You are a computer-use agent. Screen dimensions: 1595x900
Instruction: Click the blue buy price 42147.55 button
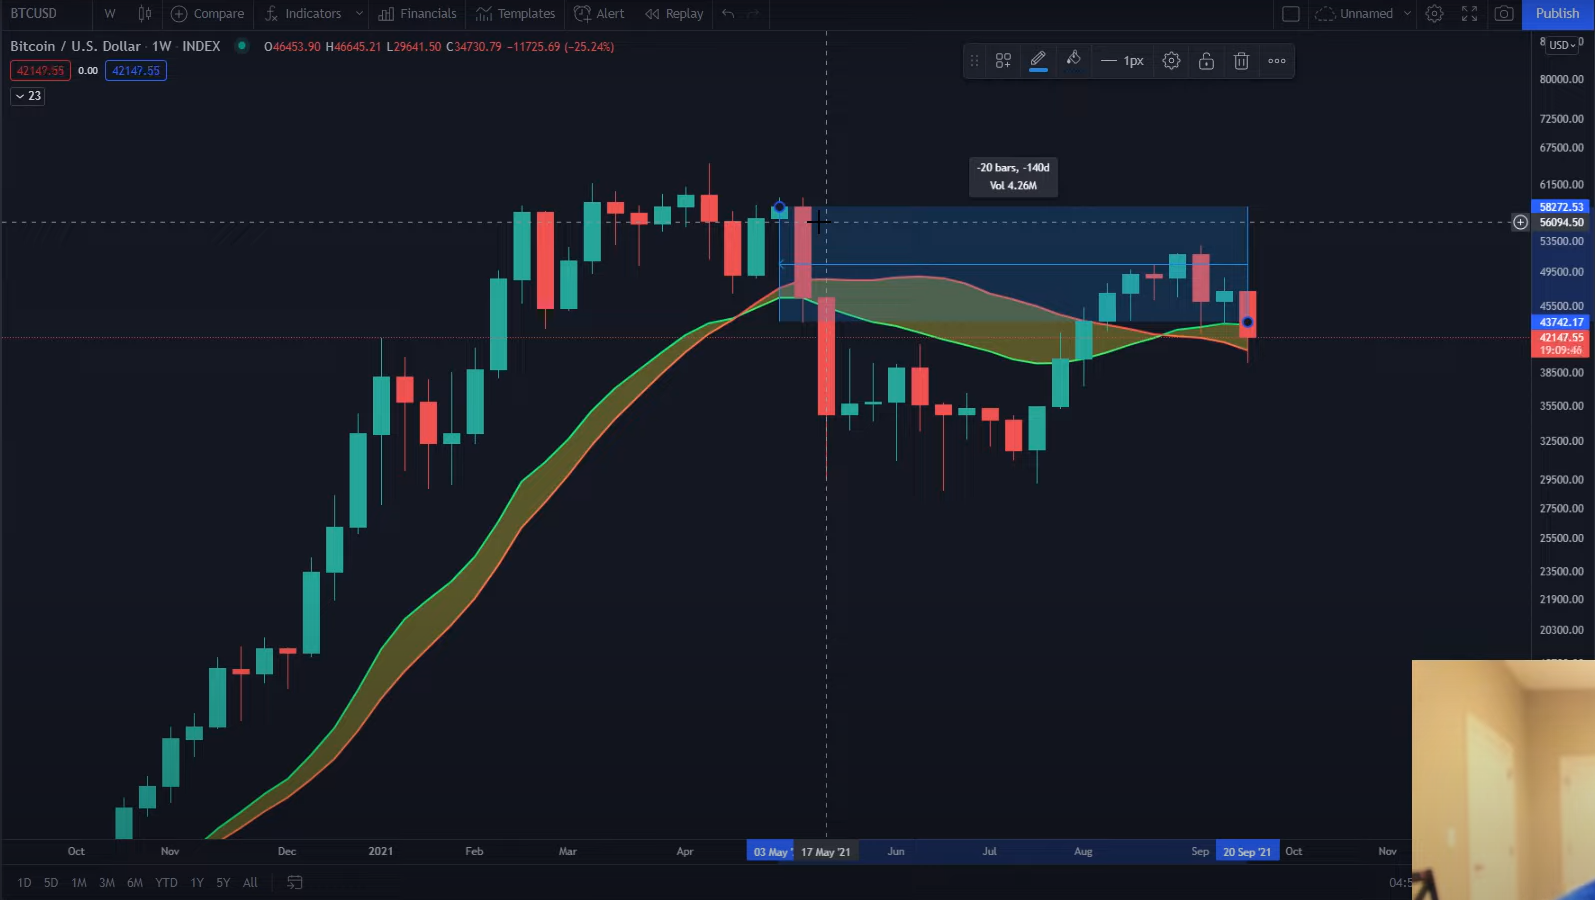click(136, 71)
